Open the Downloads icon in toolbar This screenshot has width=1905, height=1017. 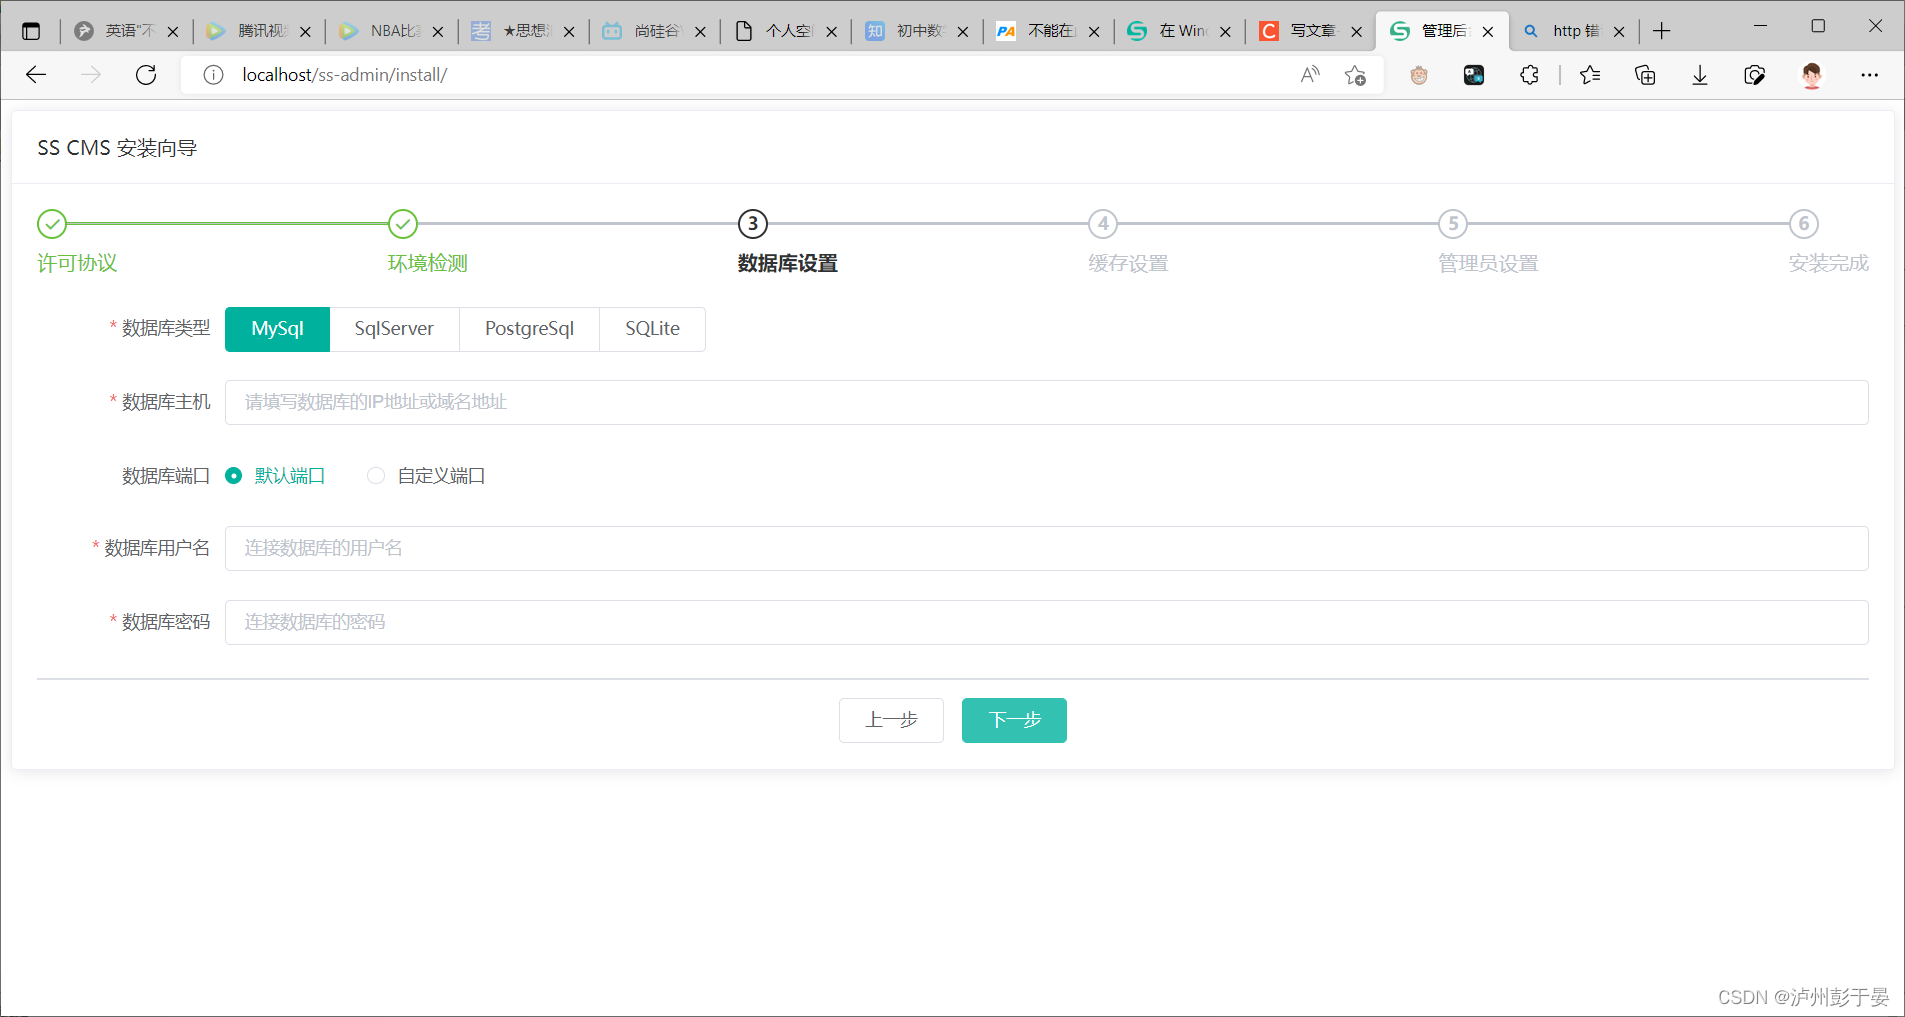point(1700,75)
